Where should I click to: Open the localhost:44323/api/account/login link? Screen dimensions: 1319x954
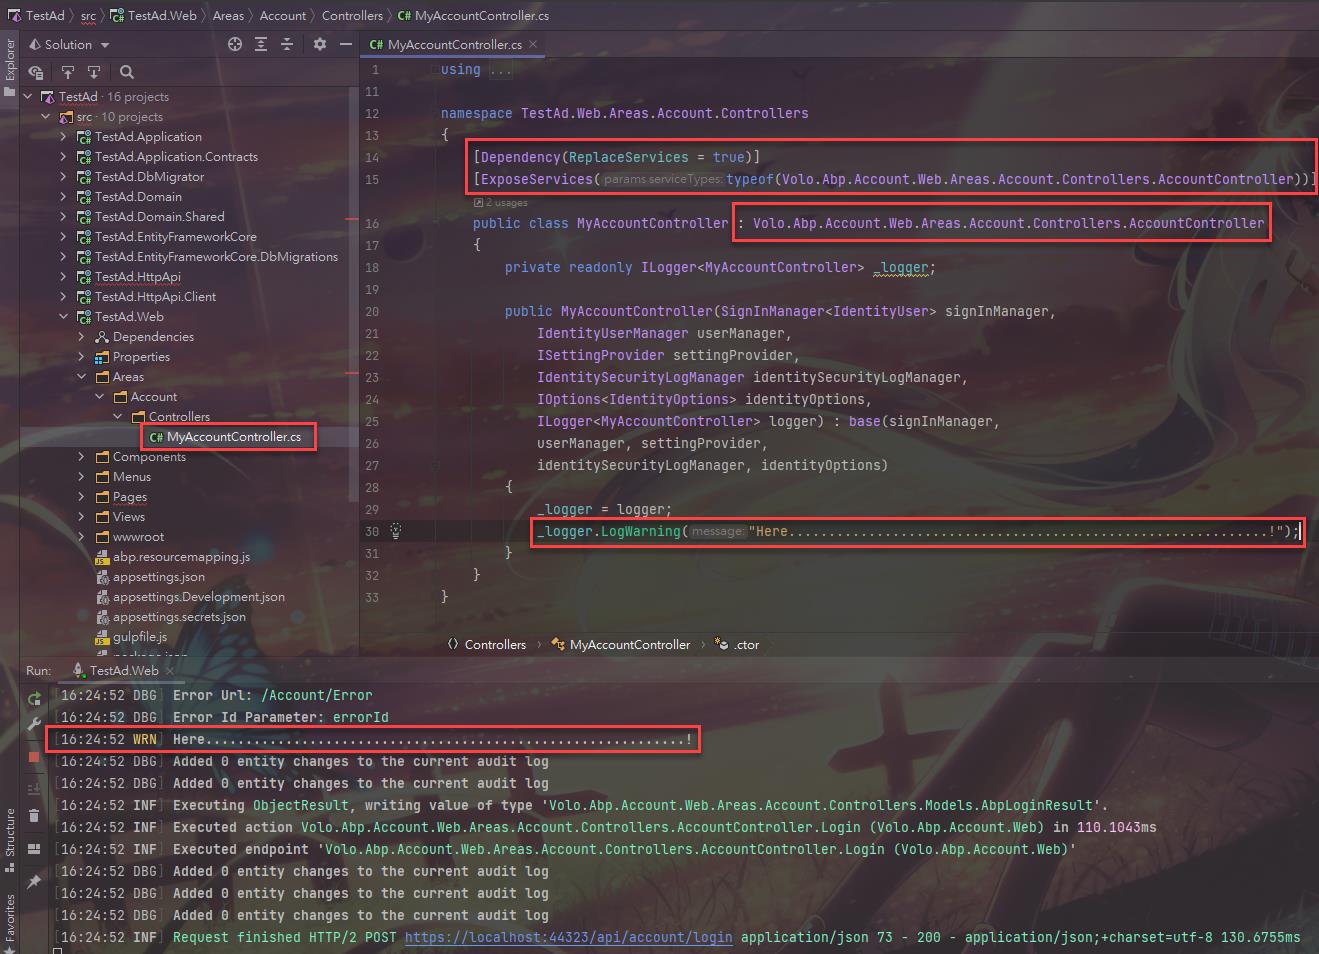pyautogui.click(x=568, y=937)
